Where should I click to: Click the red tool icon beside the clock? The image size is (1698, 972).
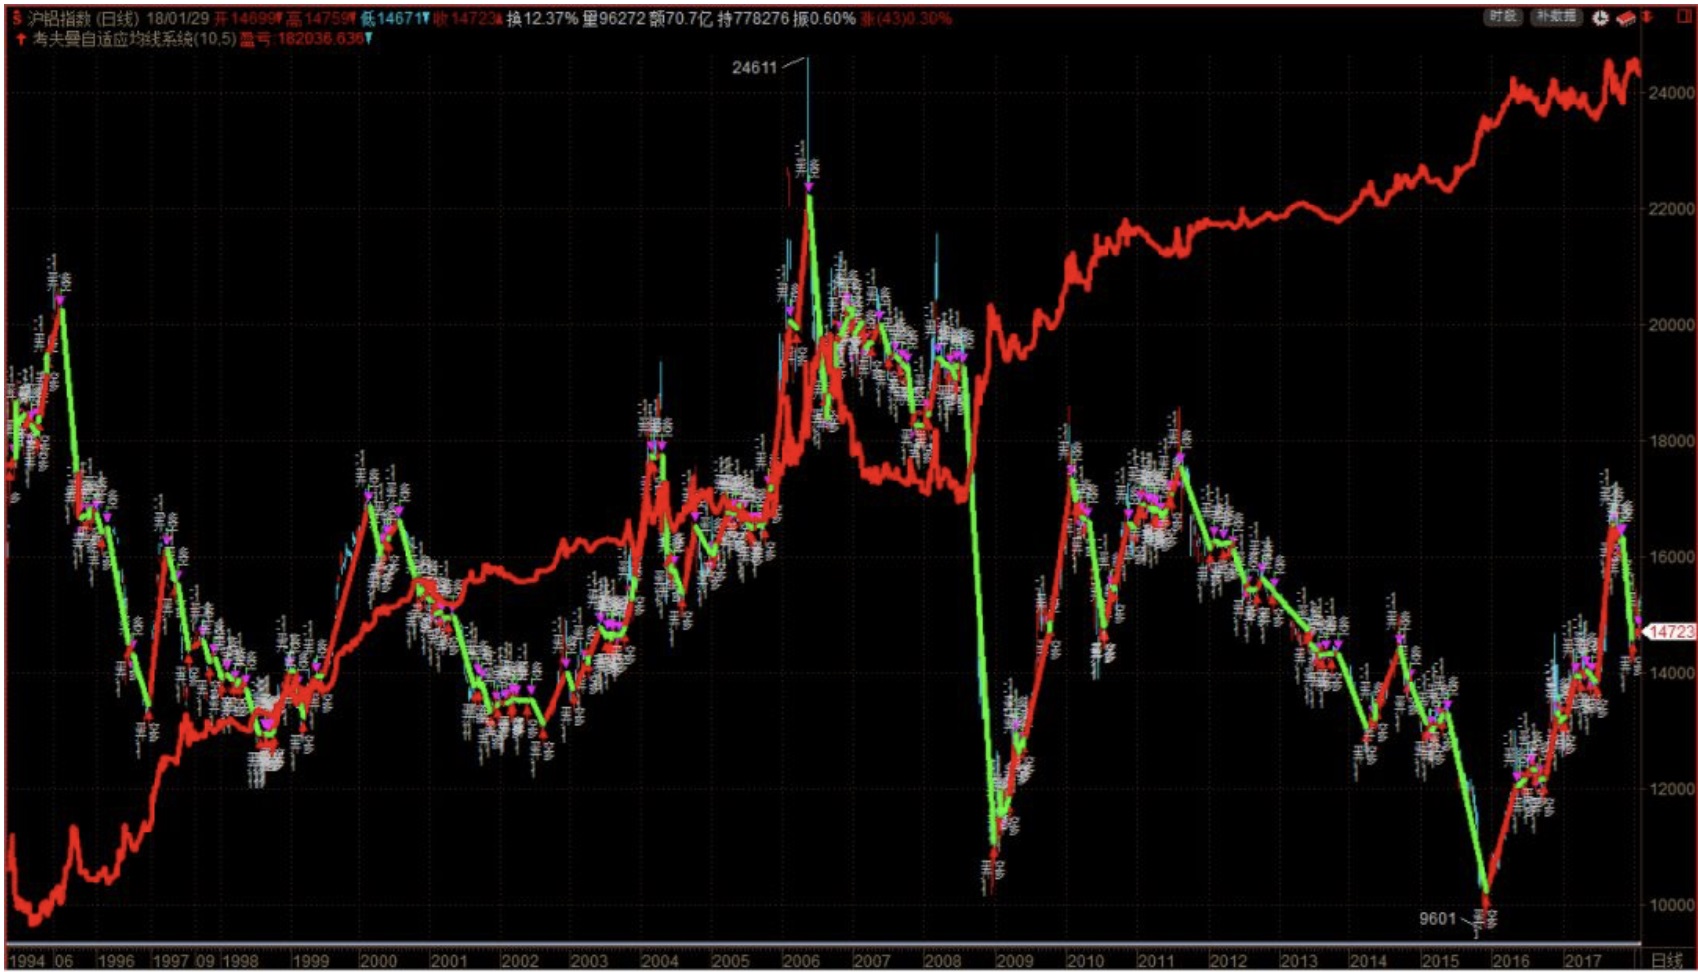point(1626,18)
